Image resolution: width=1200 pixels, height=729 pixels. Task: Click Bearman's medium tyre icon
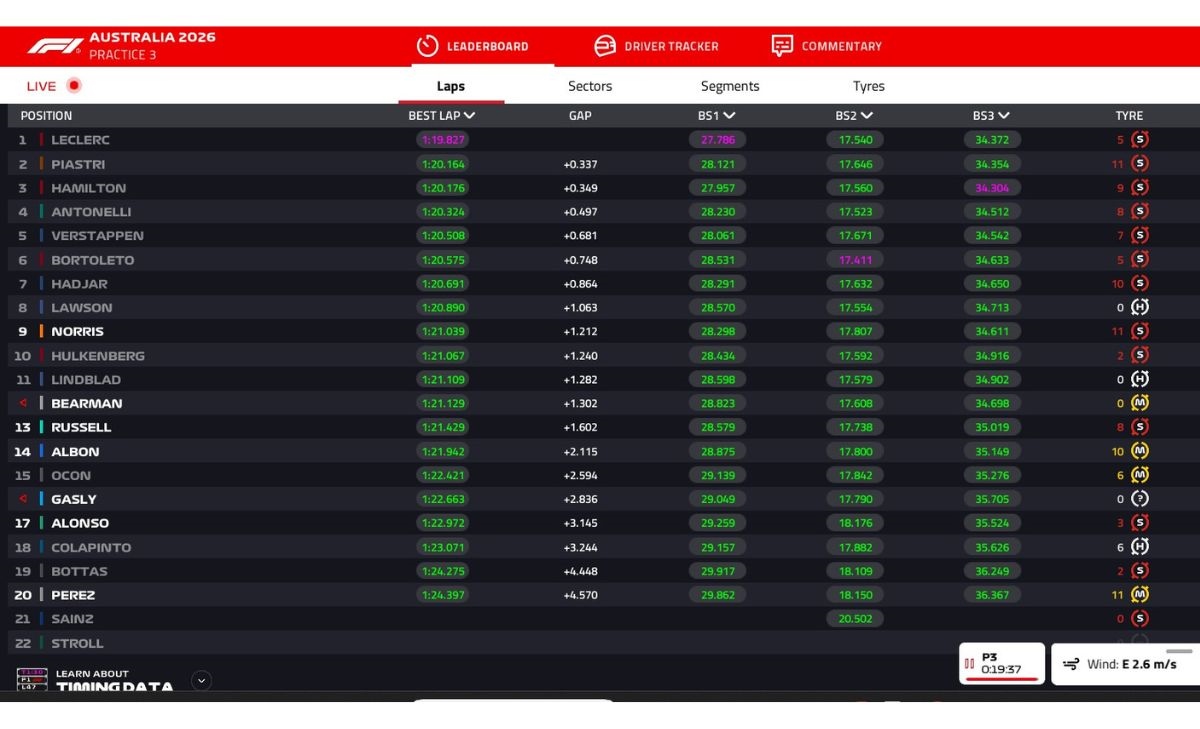tap(1138, 403)
